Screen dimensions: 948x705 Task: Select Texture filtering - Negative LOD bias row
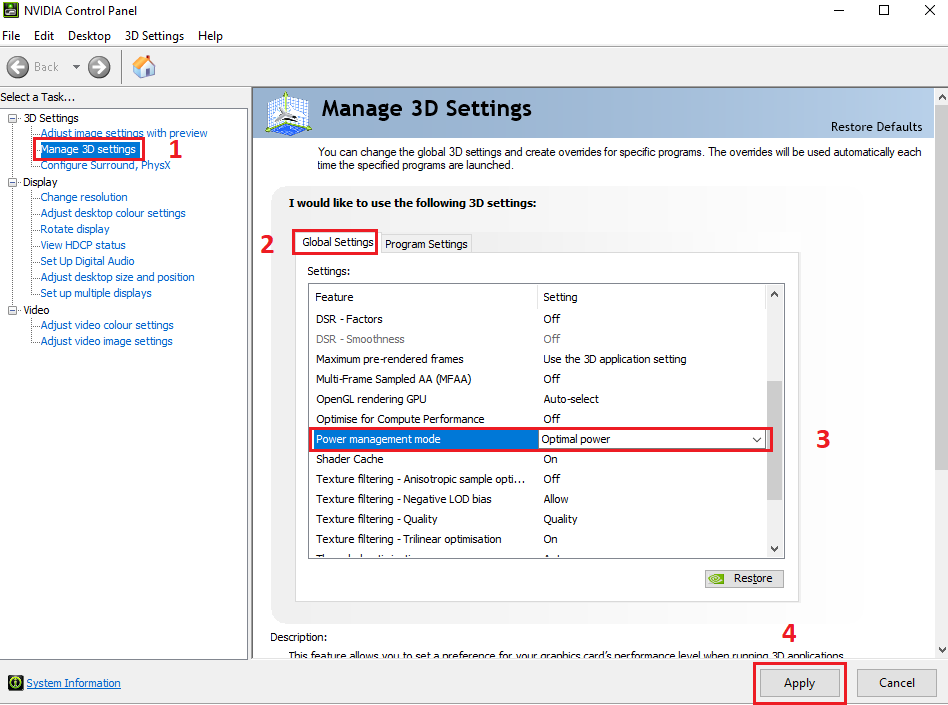click(x=537, y=499)
